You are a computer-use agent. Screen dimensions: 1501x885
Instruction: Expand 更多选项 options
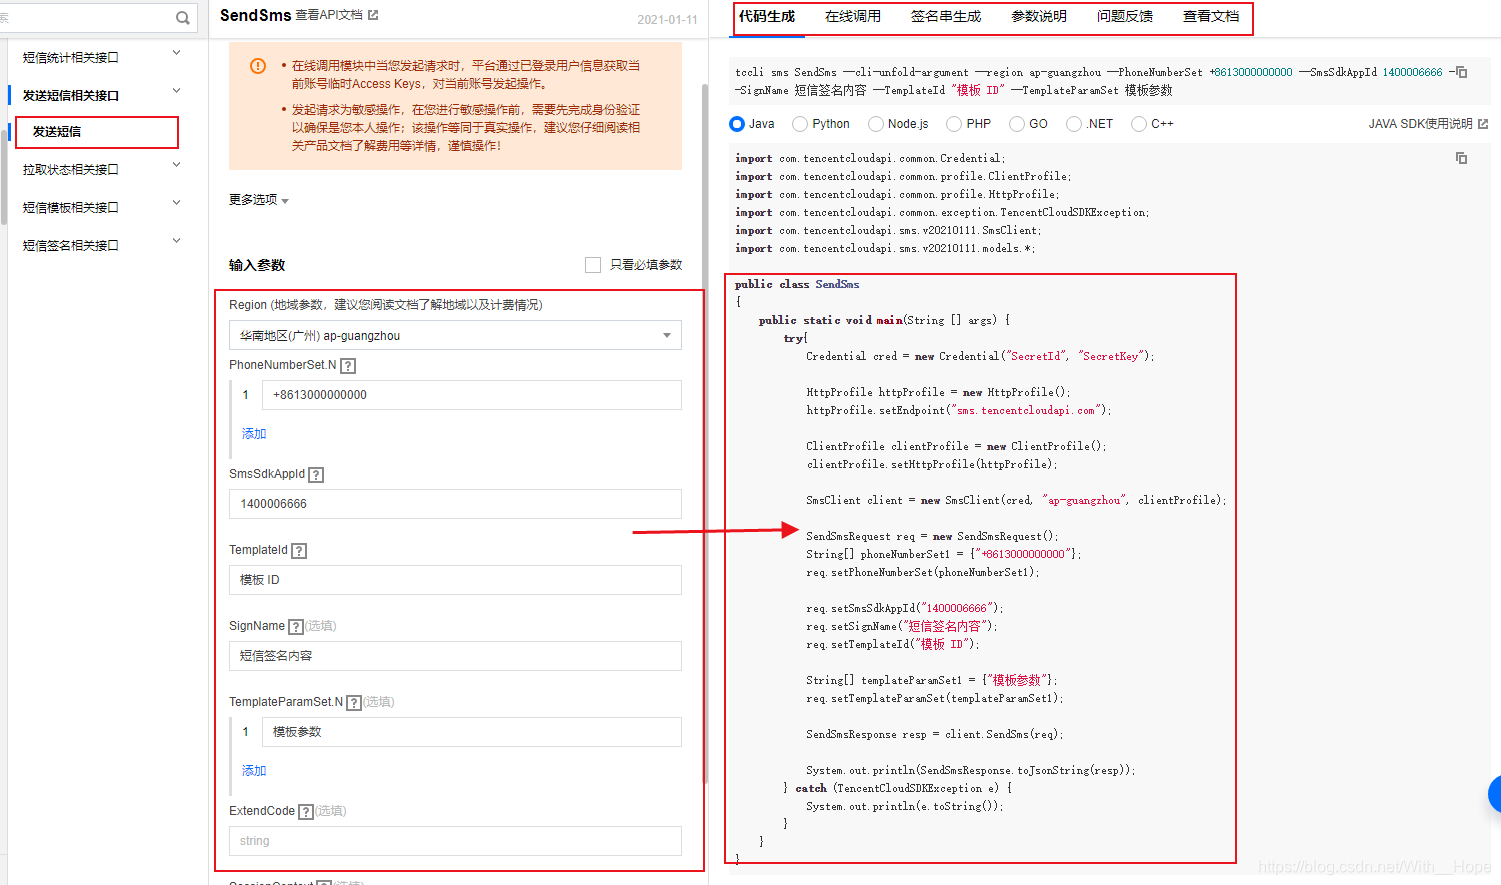259,200
